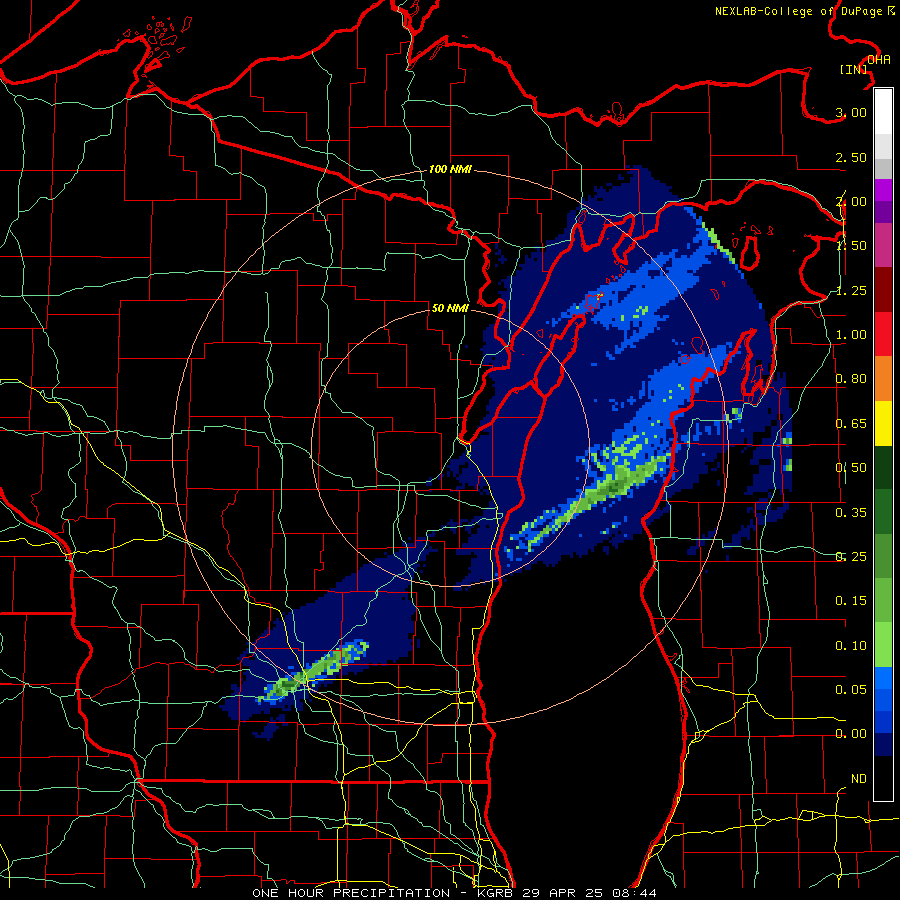Click the 'ONE HOUR PRECIPITATION' caption text

coord(351,893)
